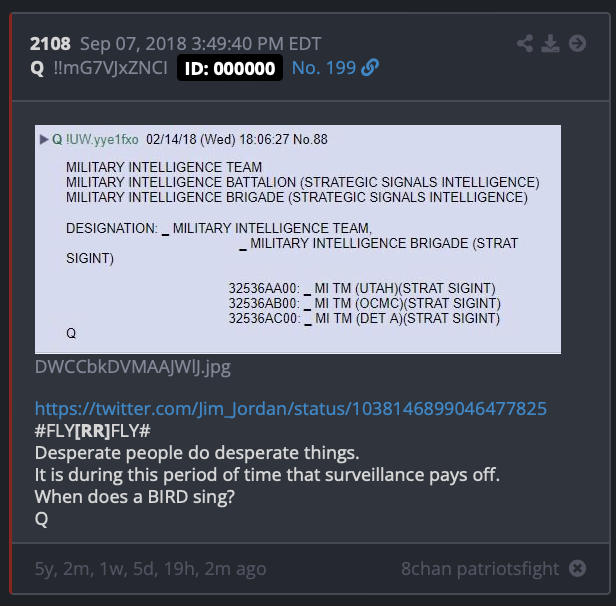
Task: Click the relative time ago text in the footer
Action: click(x=150, y=569)
